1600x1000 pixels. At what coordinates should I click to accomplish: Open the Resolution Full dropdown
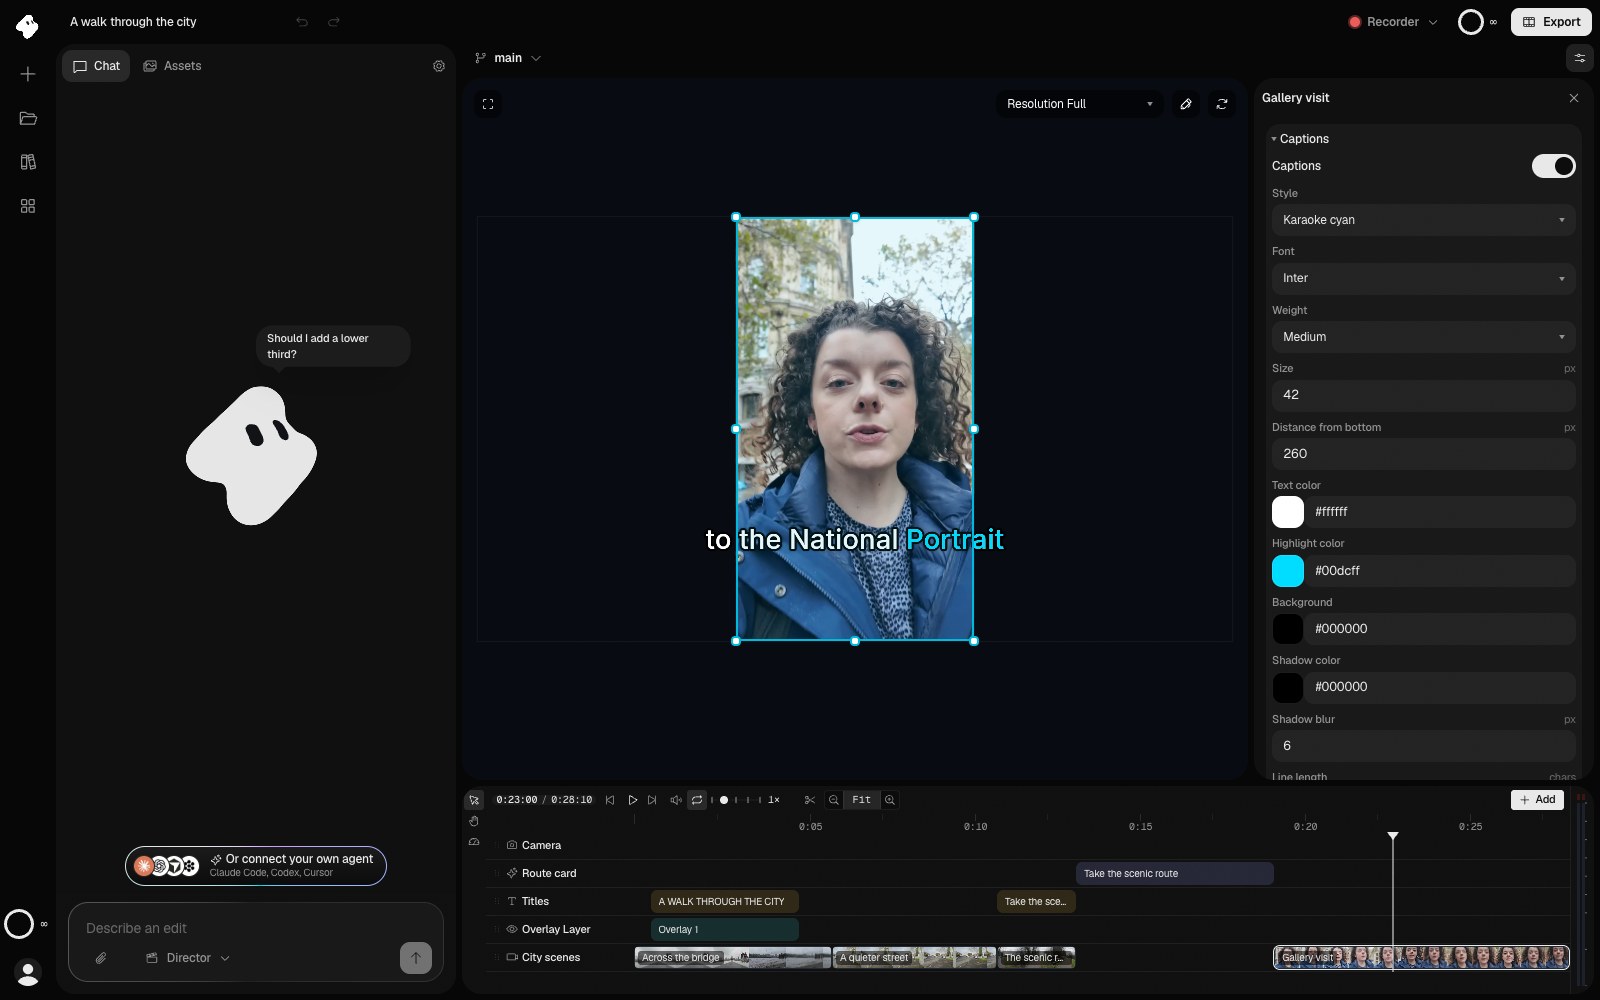(x=1079, y=104)
